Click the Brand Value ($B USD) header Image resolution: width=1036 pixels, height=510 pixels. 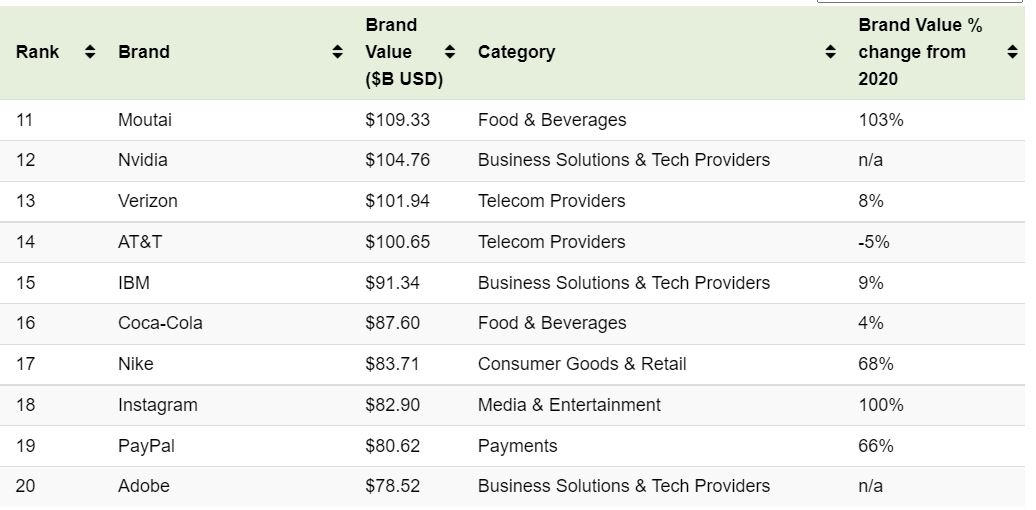coord(403,52)
